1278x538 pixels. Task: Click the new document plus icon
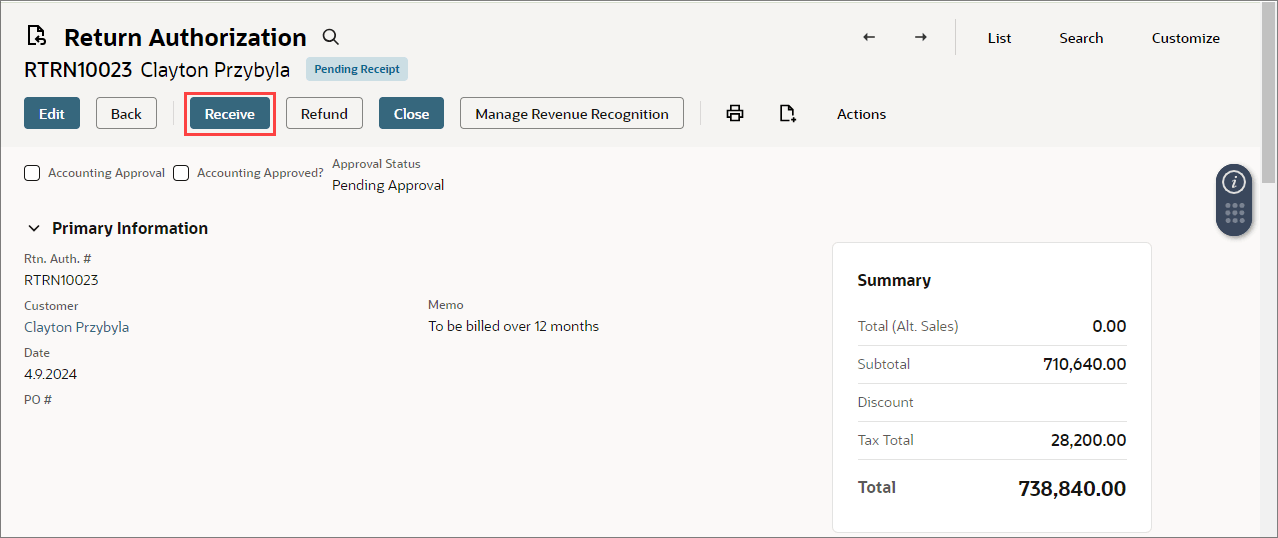pos(788,113)
